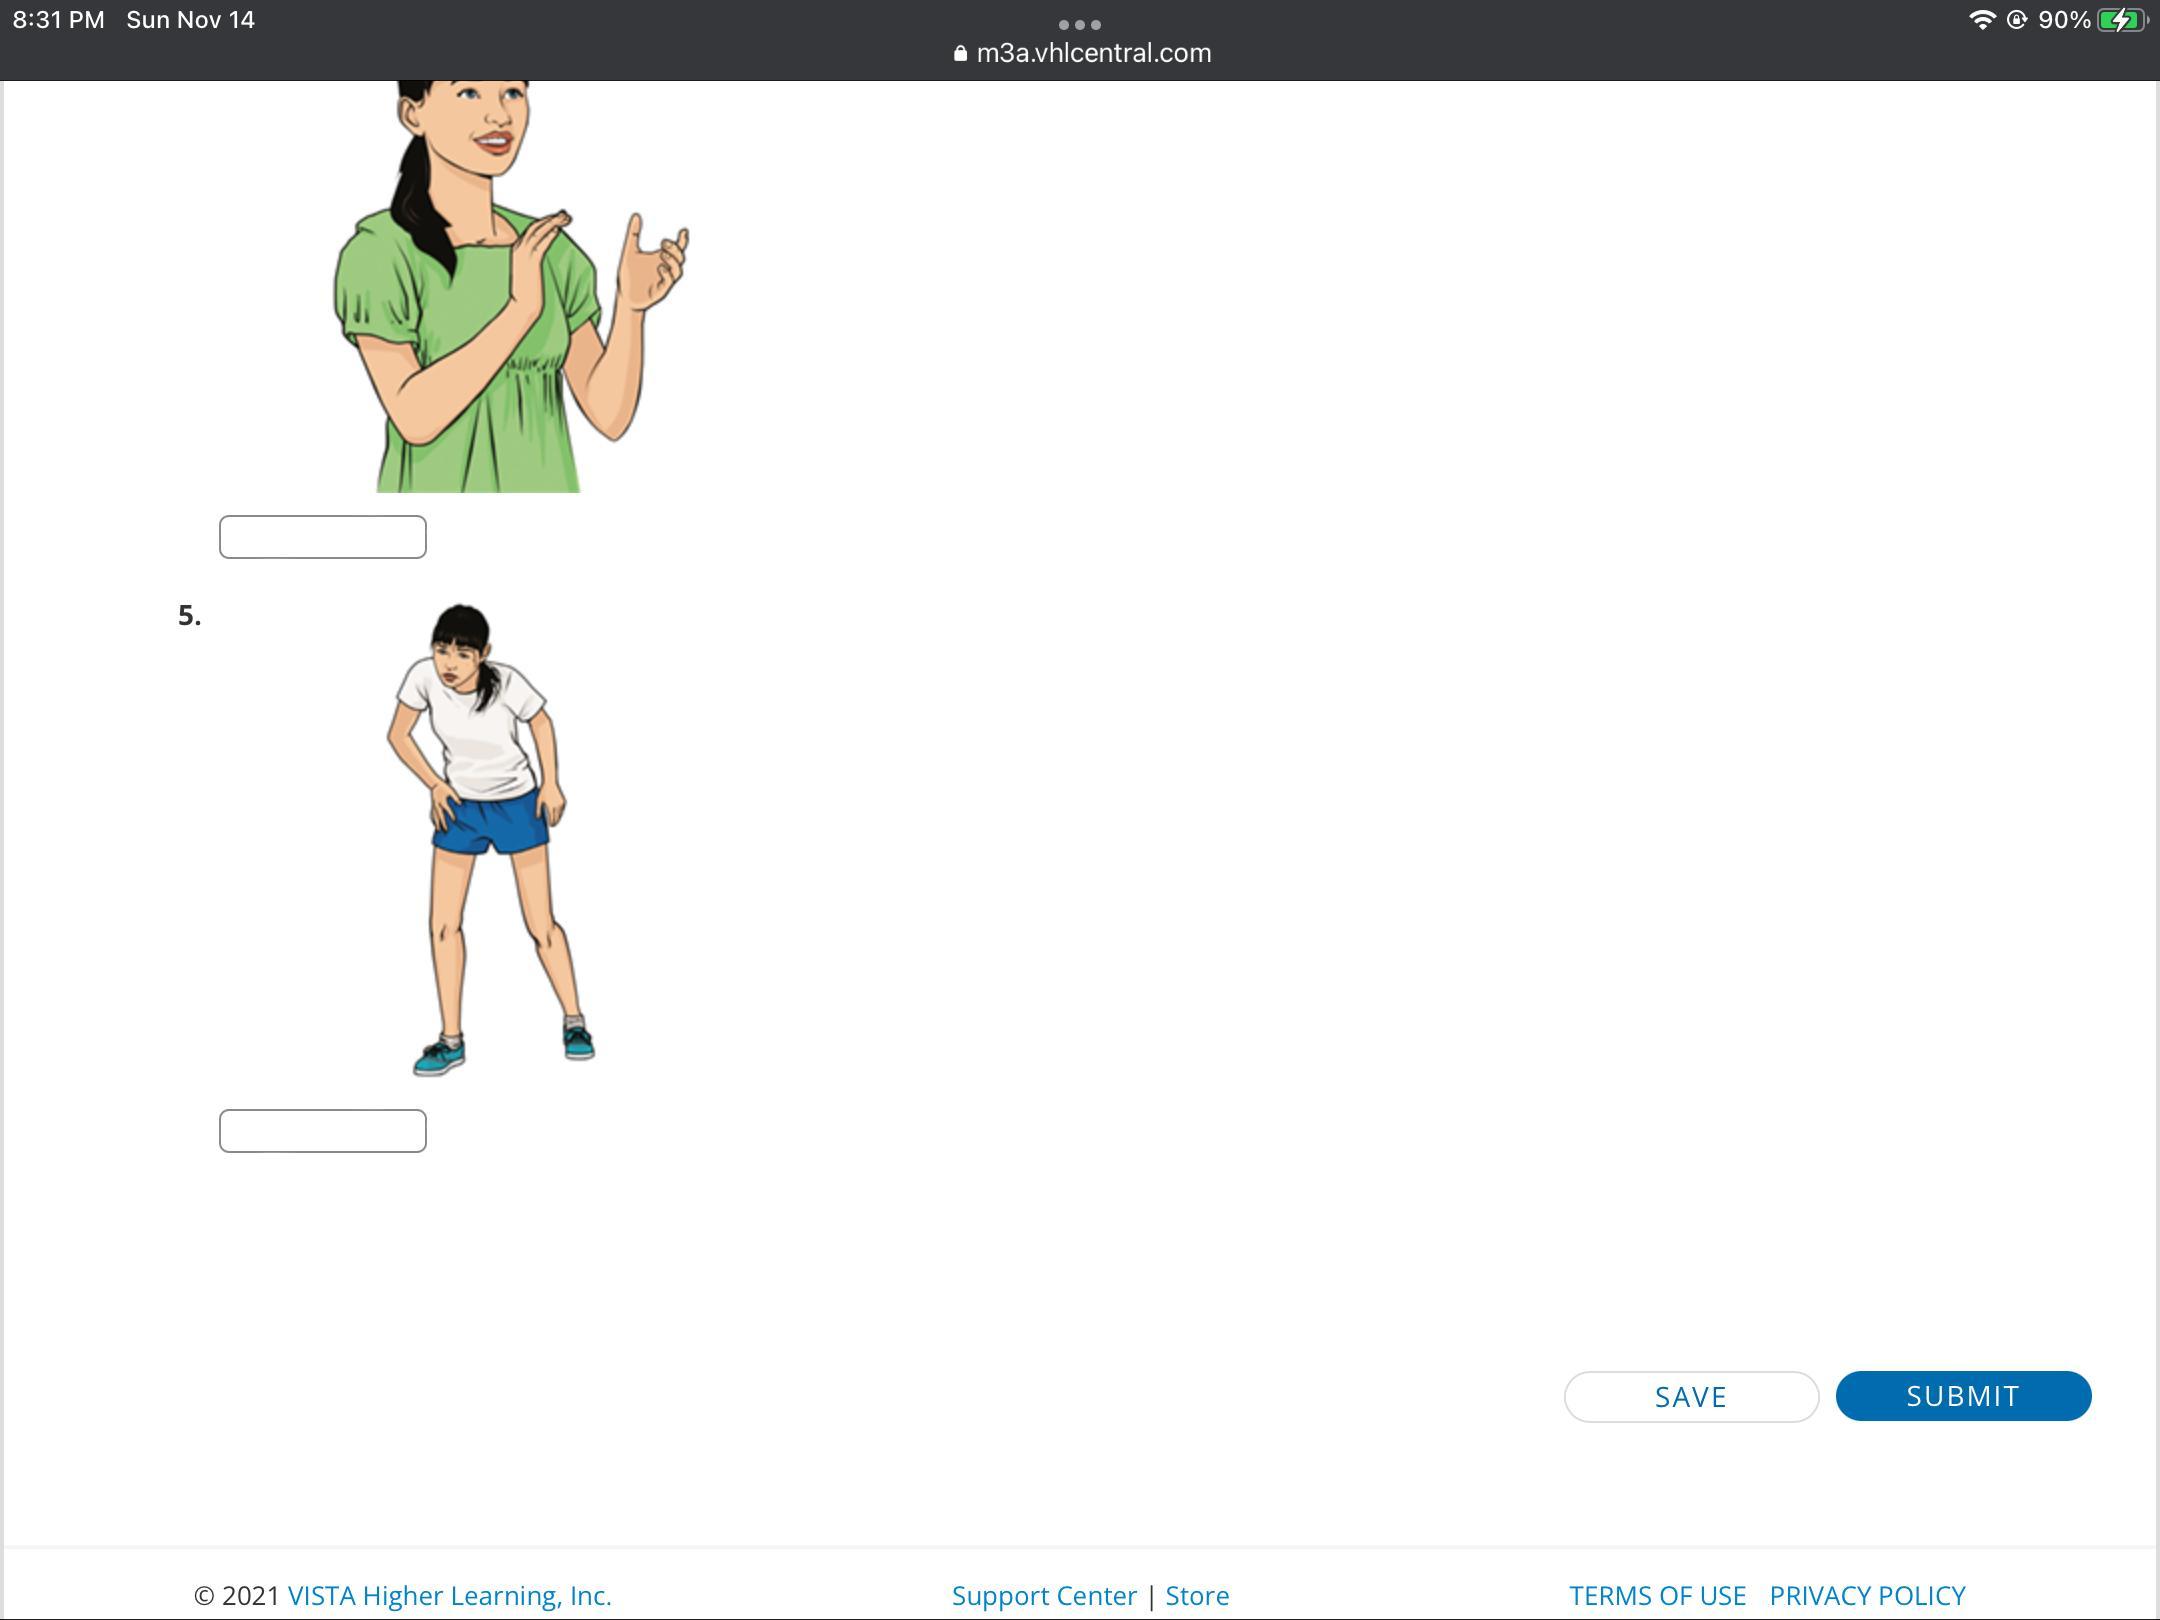Tap the Wi-Fi status icon
Screen dimensions: 2160x1620
pos(1981,20)
